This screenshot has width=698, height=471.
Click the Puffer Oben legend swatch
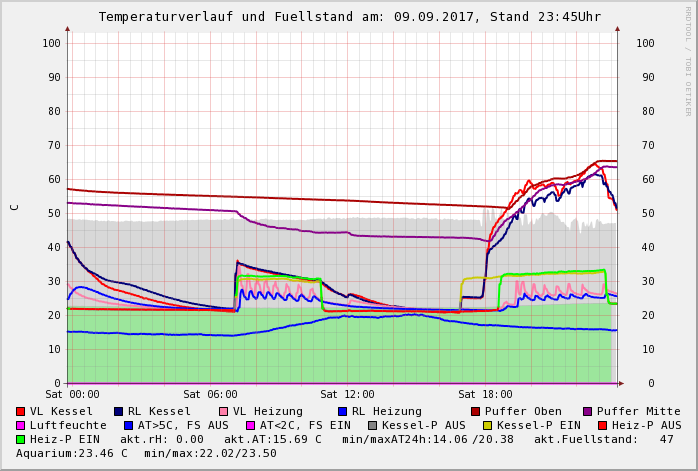pyautogui.click(x=476, y=411)
